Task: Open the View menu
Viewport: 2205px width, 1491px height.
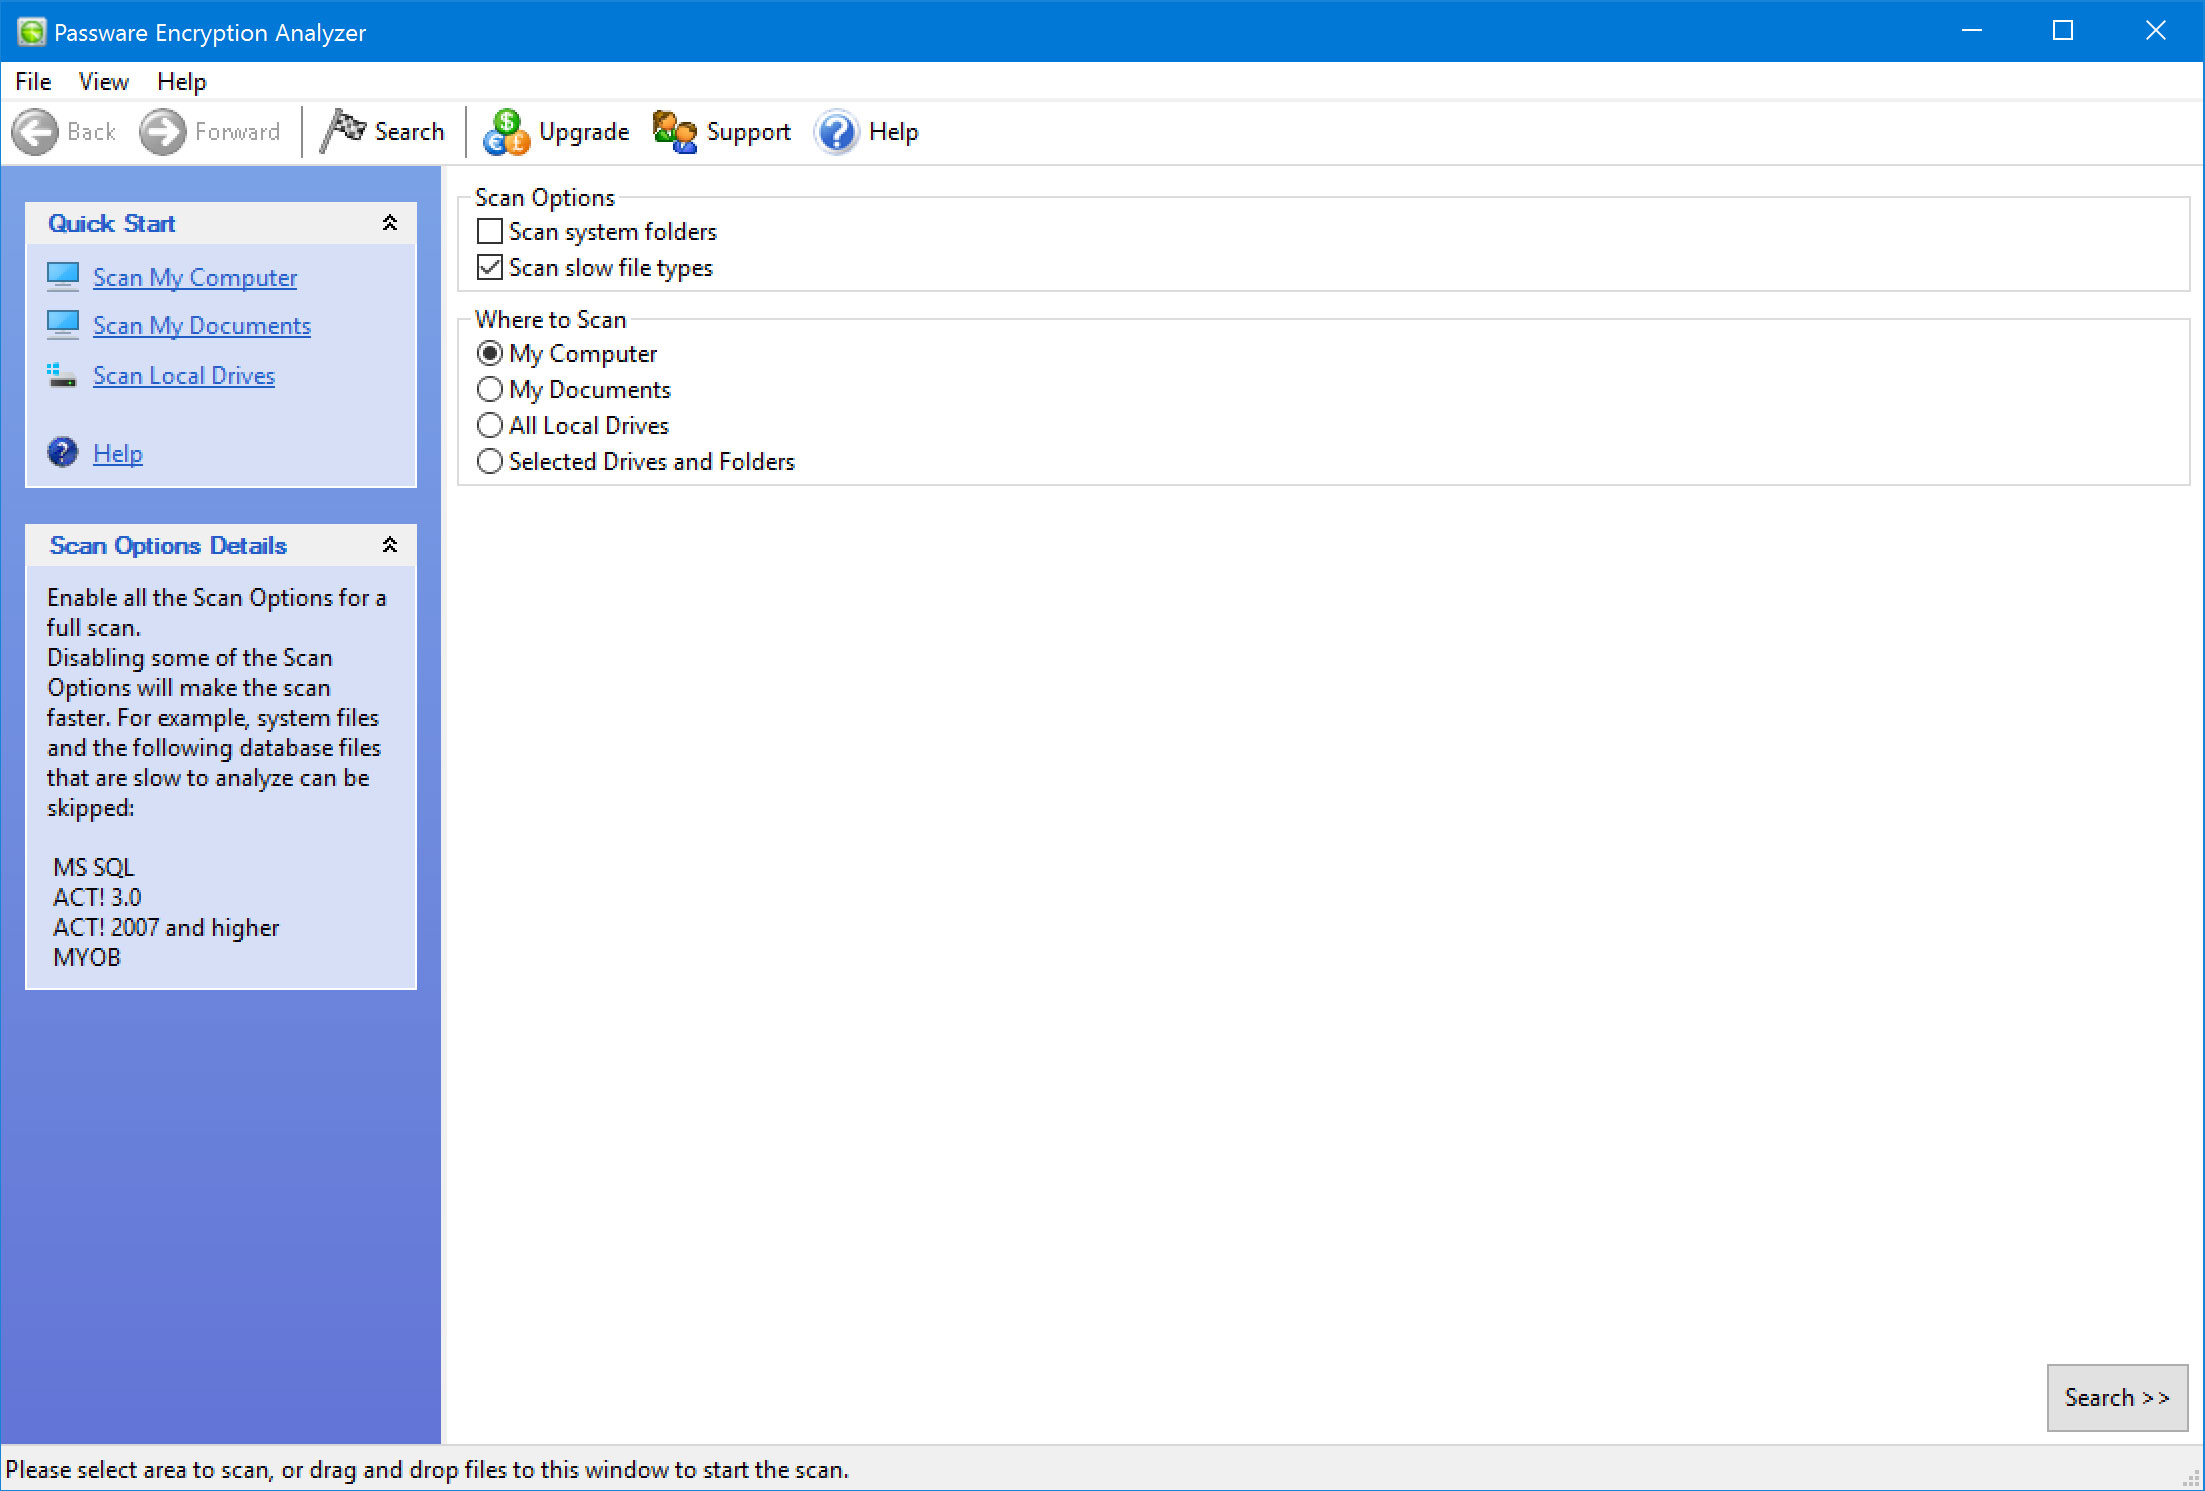Action: [x=103, y=81]
